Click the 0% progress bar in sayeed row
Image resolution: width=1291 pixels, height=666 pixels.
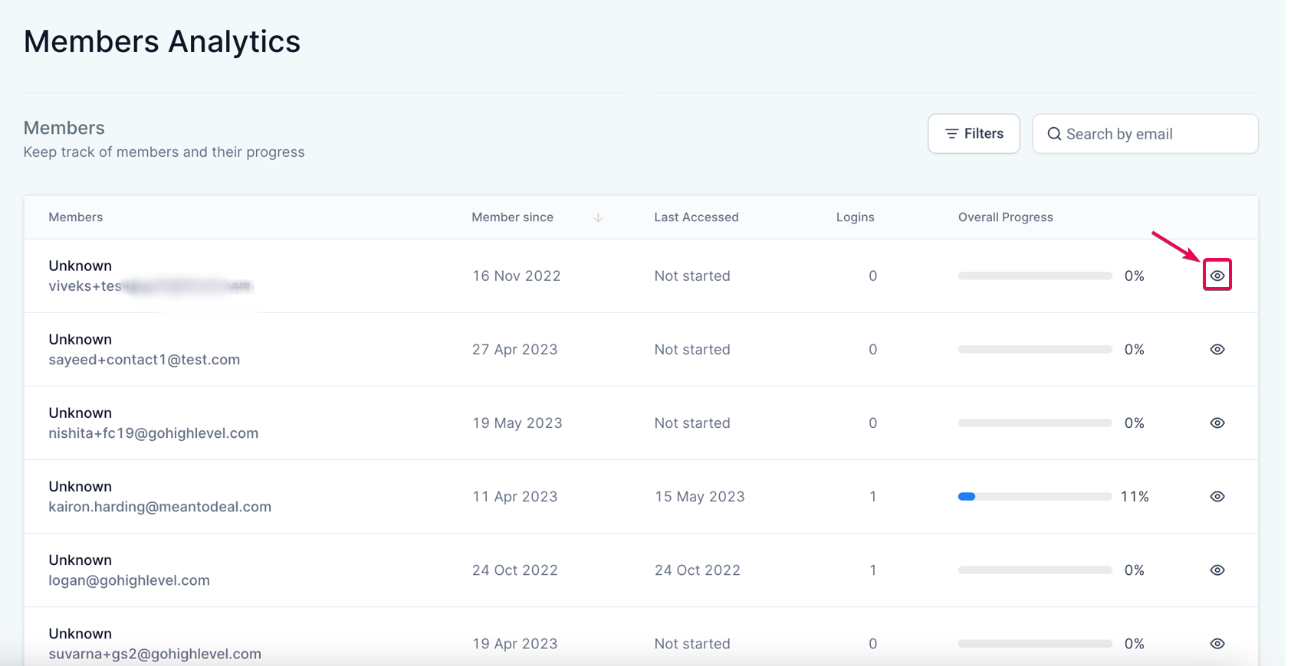1035,349
